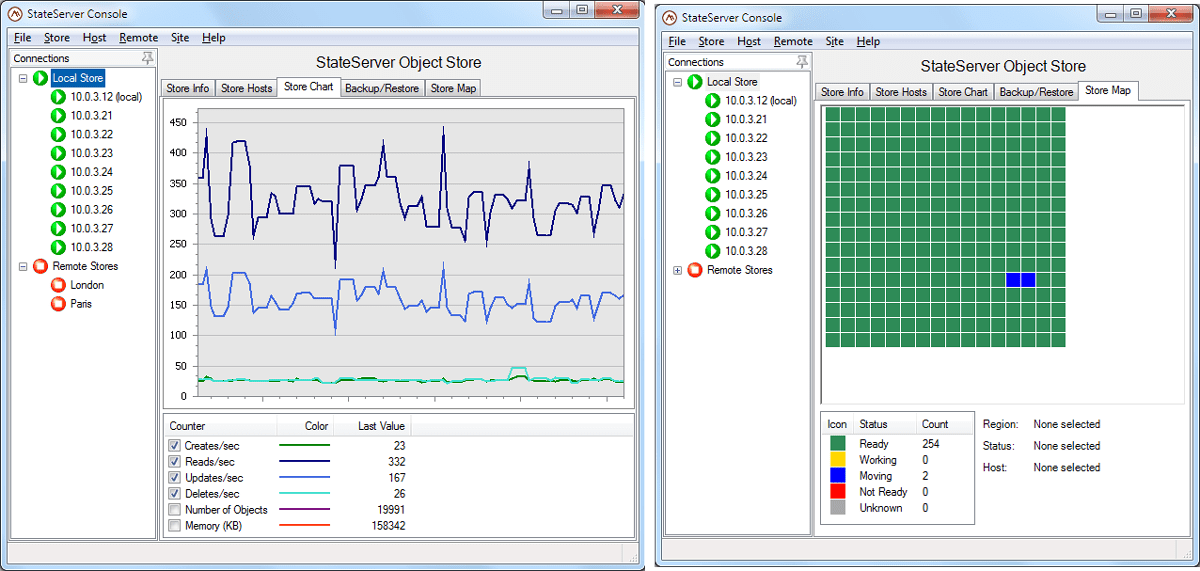Switch to Store Info tab in left window
Image resolution: width=1200 pixels, height=571 pixels.
[188, 88]
